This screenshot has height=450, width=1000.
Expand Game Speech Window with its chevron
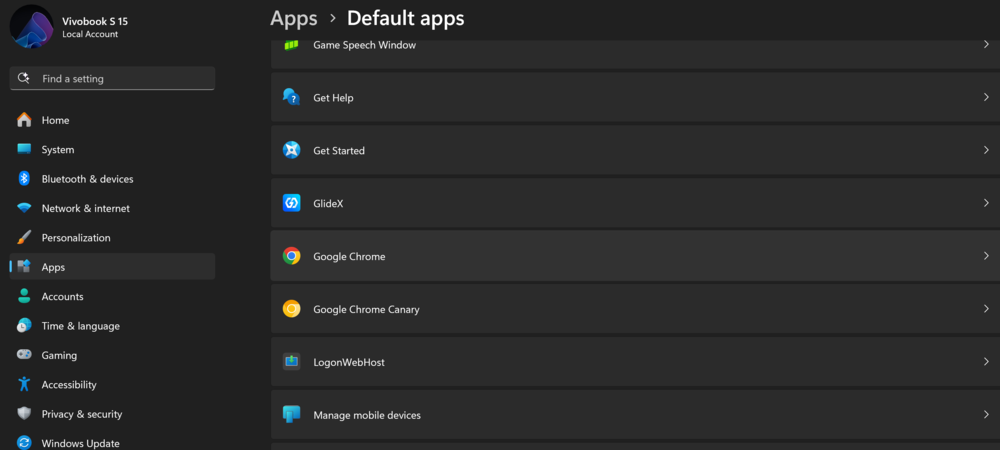click(986, 45)
